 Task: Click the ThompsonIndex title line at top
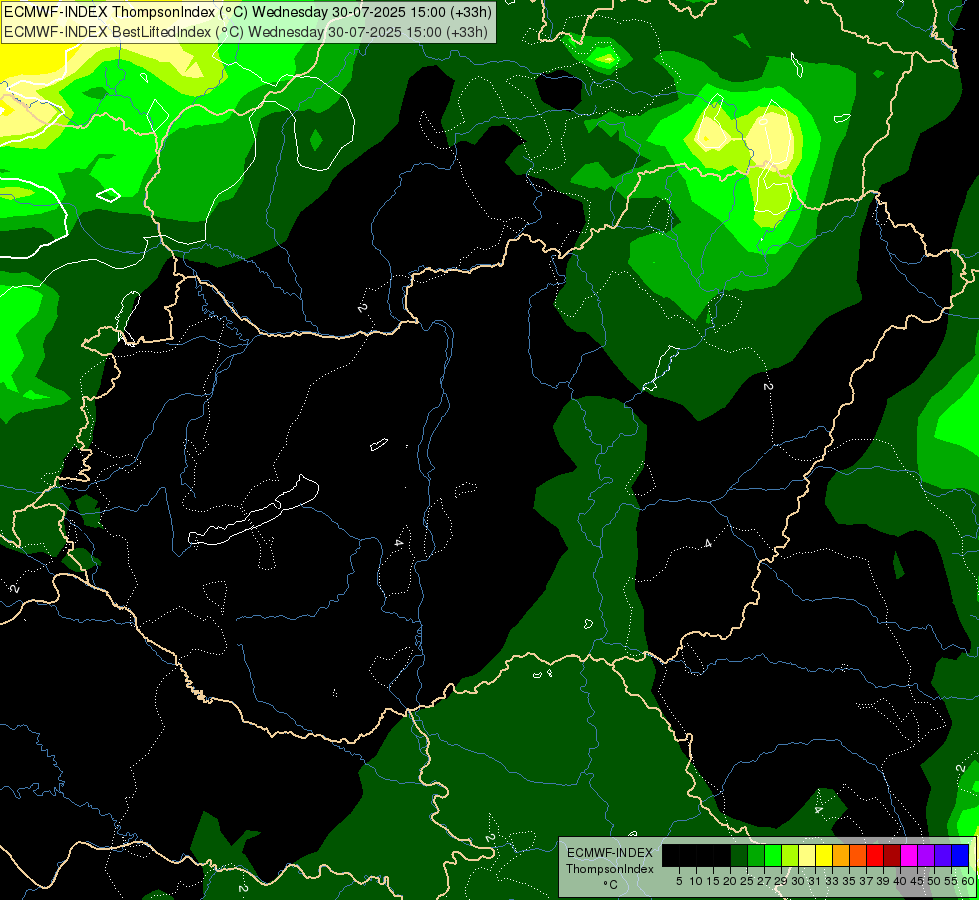click(248, 12)
